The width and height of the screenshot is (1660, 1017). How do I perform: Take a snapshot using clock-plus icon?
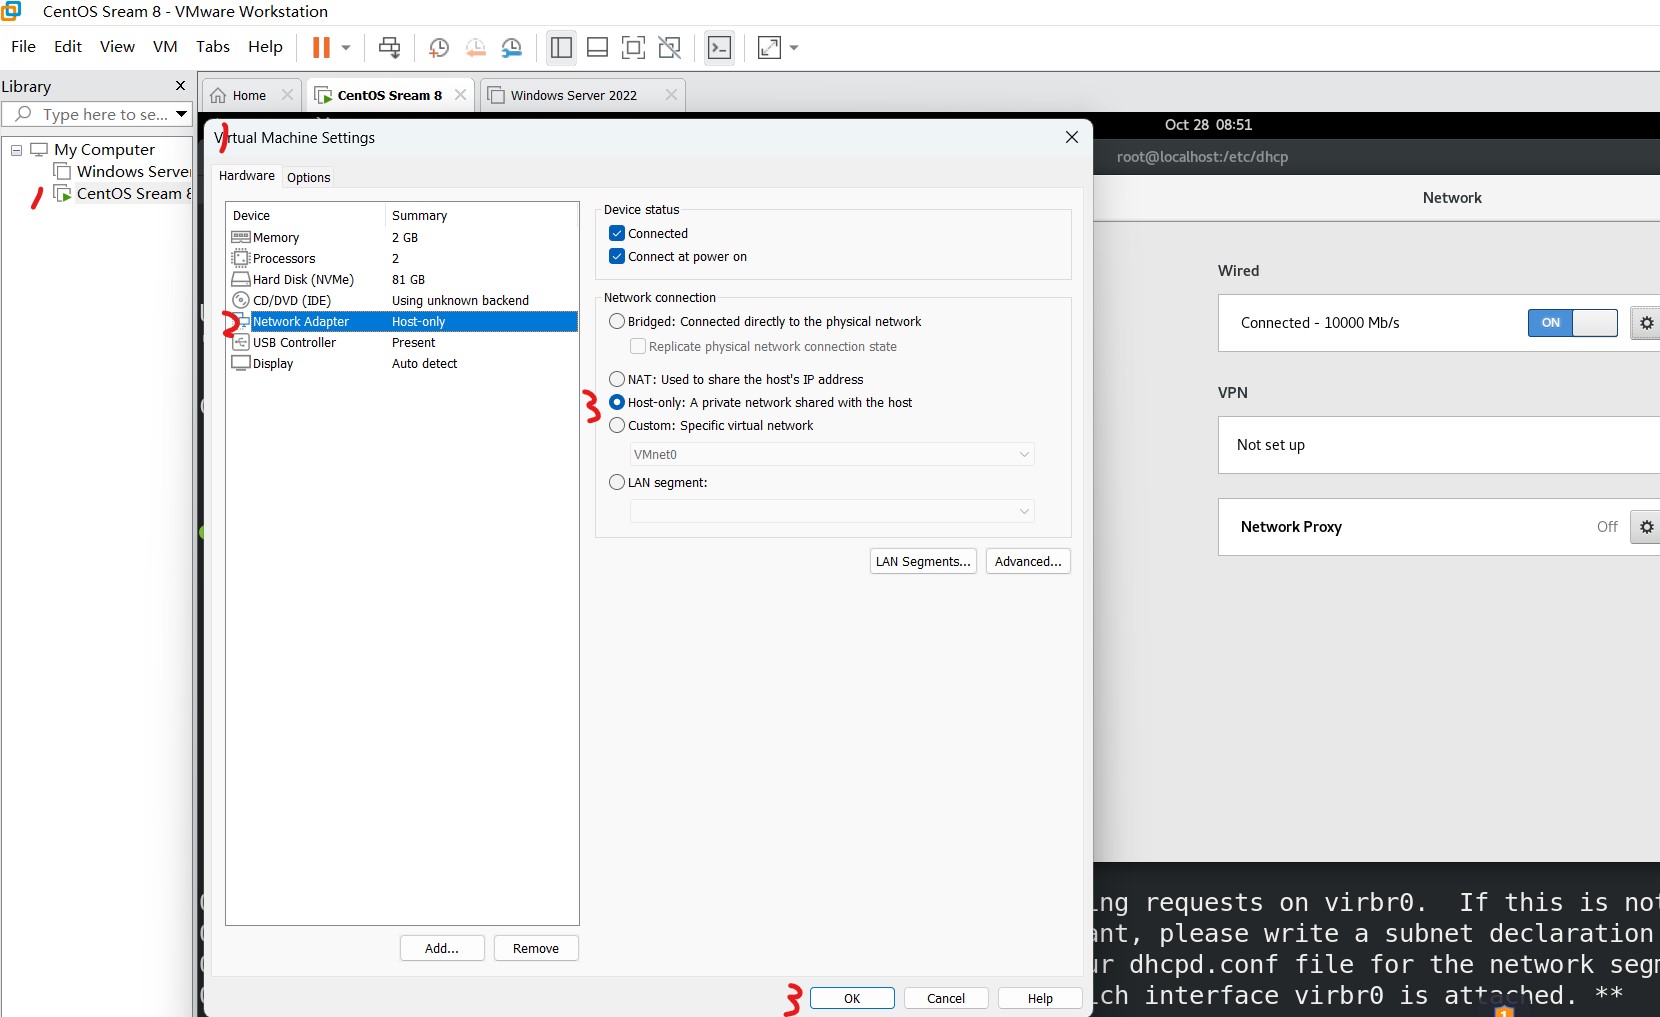[x=438, y=47]
